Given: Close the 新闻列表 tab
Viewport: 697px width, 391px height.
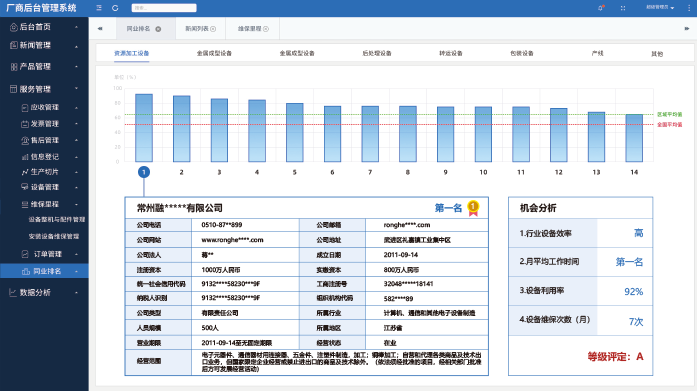Looking at the screenshot, I should click(213, 29).
